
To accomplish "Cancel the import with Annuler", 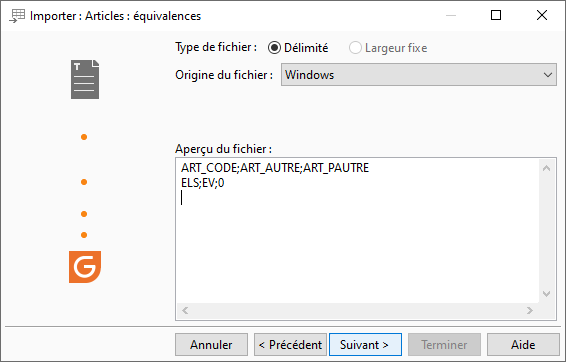I will tap(212, 345).
